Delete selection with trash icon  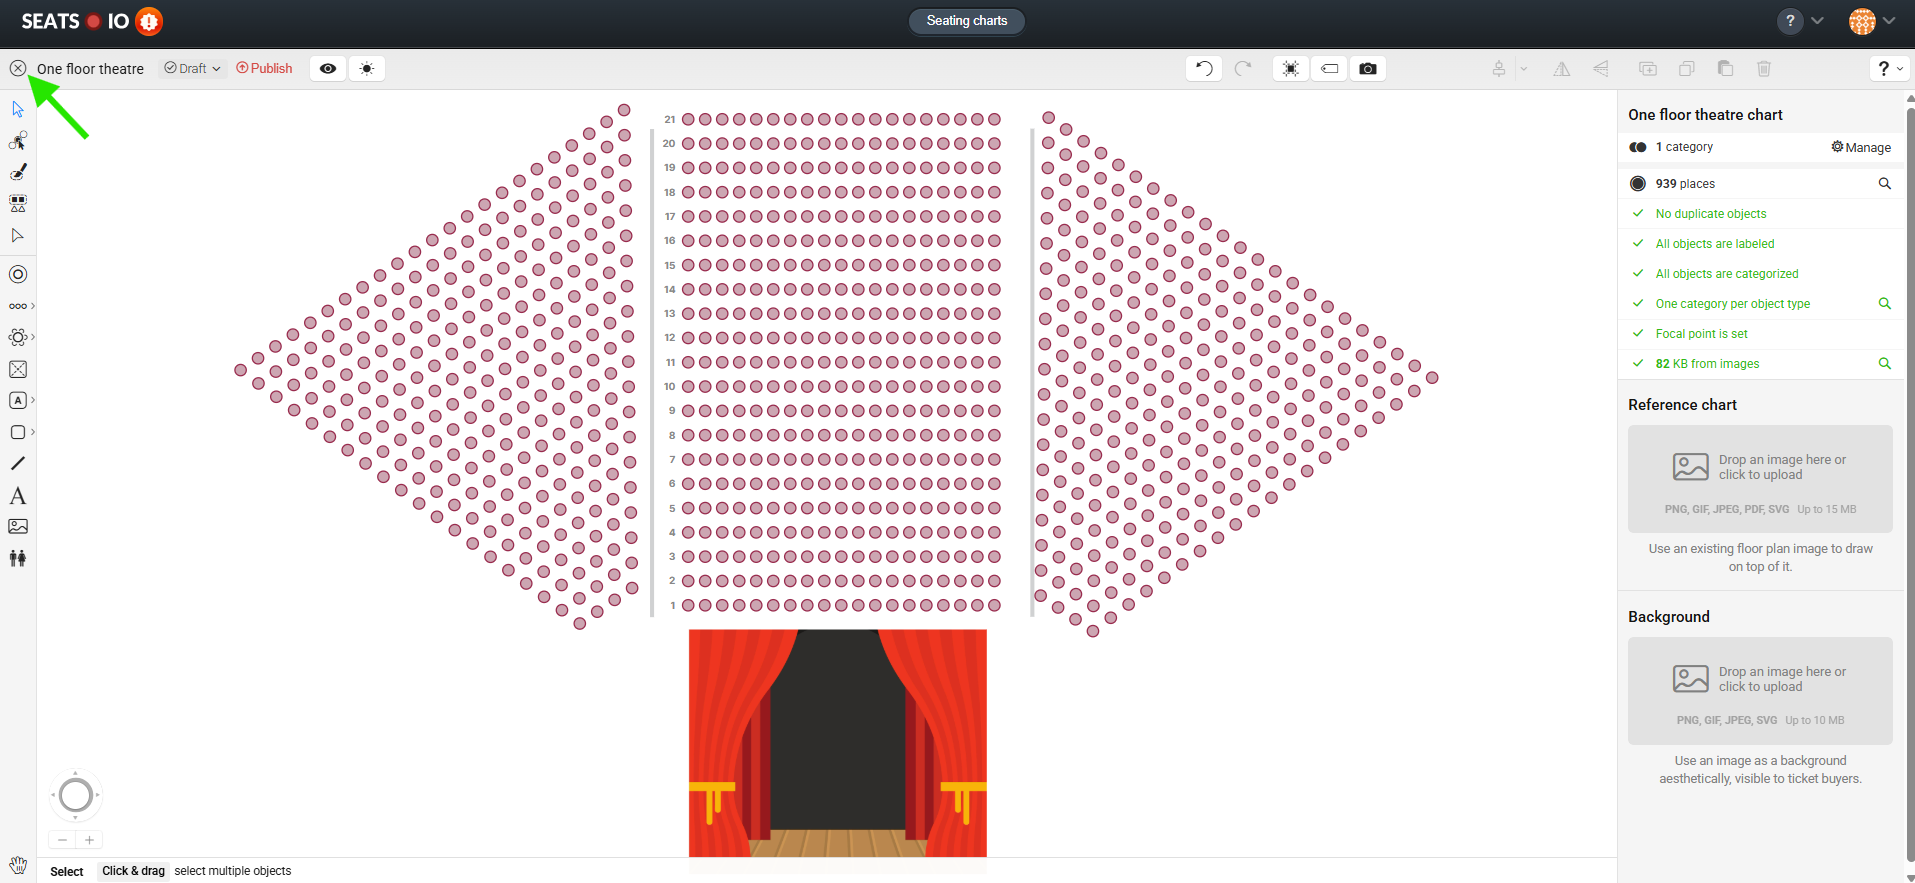[1764, 69]
